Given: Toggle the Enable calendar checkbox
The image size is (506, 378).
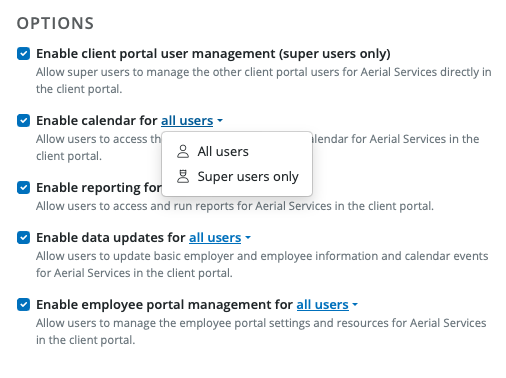Looking at the screenshot, I should click(23, 120).
